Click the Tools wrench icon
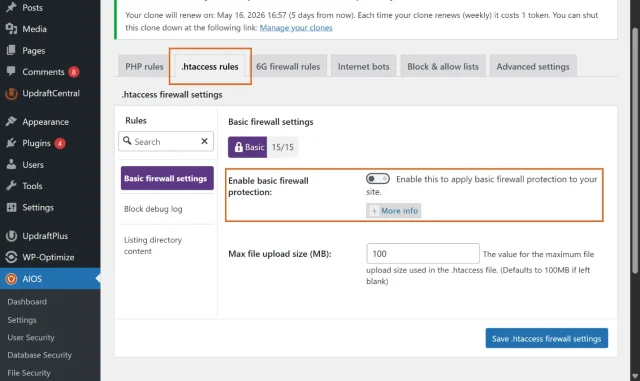 [x=11, y=186]
